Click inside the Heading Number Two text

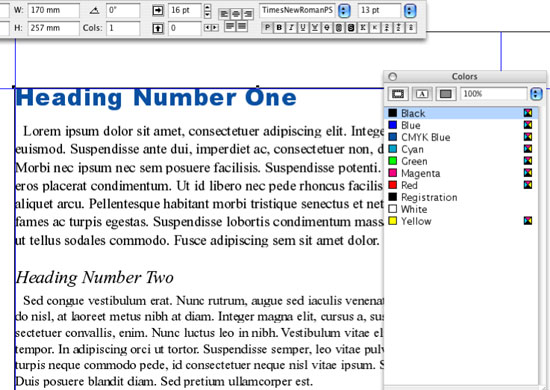[95, 277]
